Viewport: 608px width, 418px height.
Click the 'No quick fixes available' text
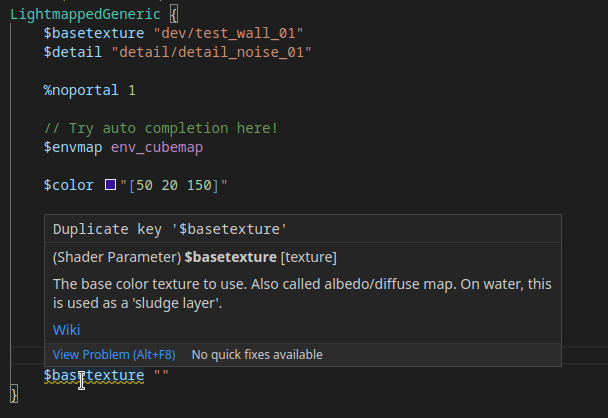point(257,355)
